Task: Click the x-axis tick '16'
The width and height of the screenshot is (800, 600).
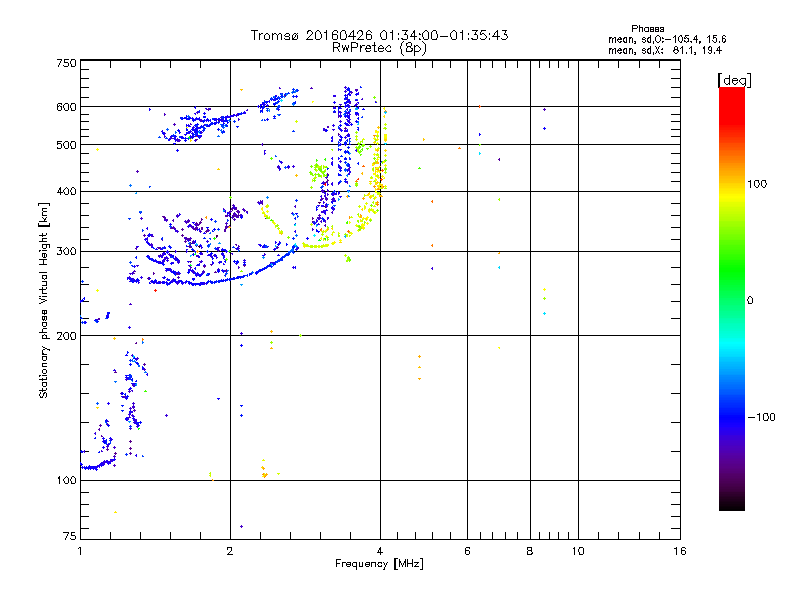Action: pos(680,551)
